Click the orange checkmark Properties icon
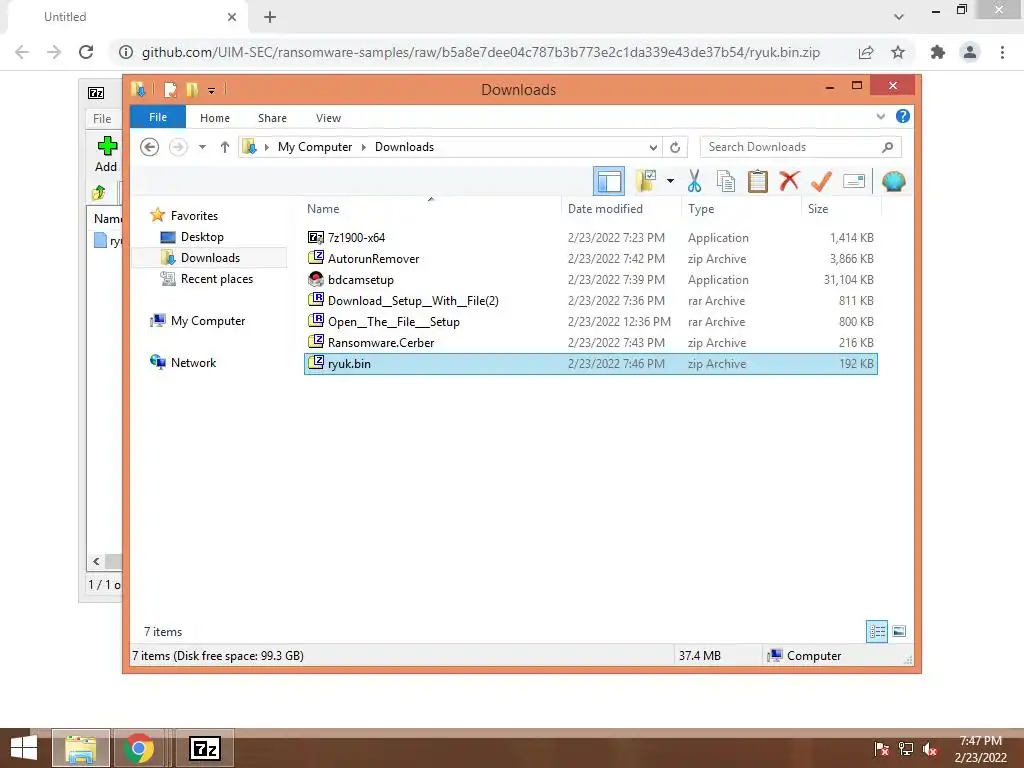The image size is (1024, 768). [x=821, y=181]
